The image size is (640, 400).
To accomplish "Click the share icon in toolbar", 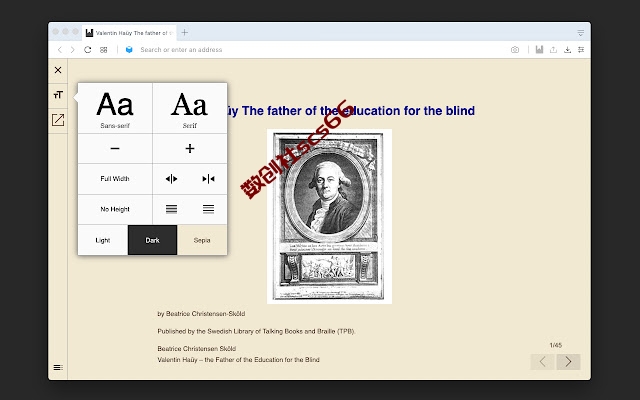I will [x=553, y=50].
